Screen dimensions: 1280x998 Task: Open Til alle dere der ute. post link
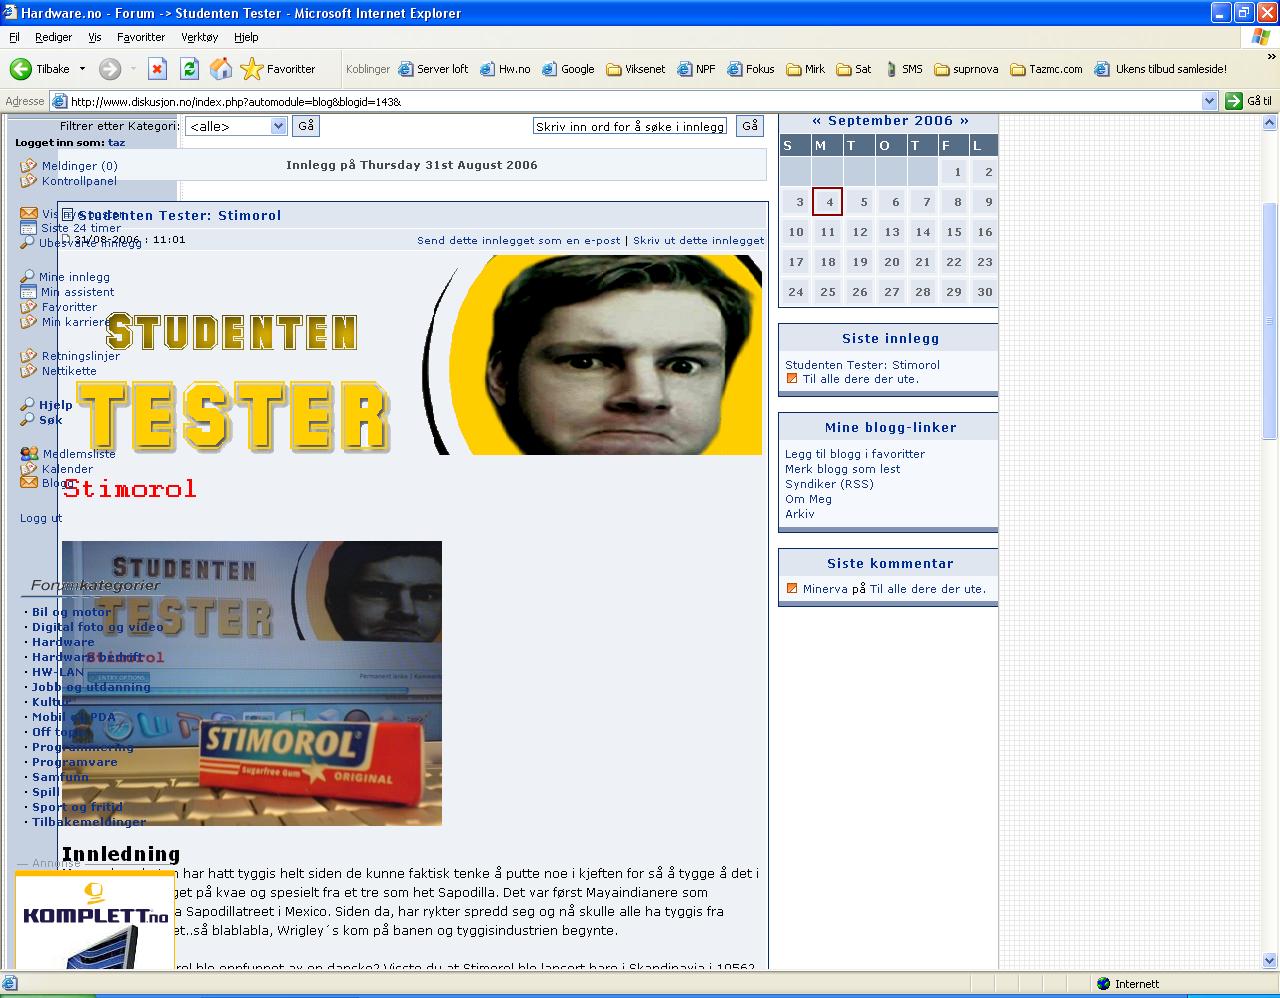click(x=860, y=379)
